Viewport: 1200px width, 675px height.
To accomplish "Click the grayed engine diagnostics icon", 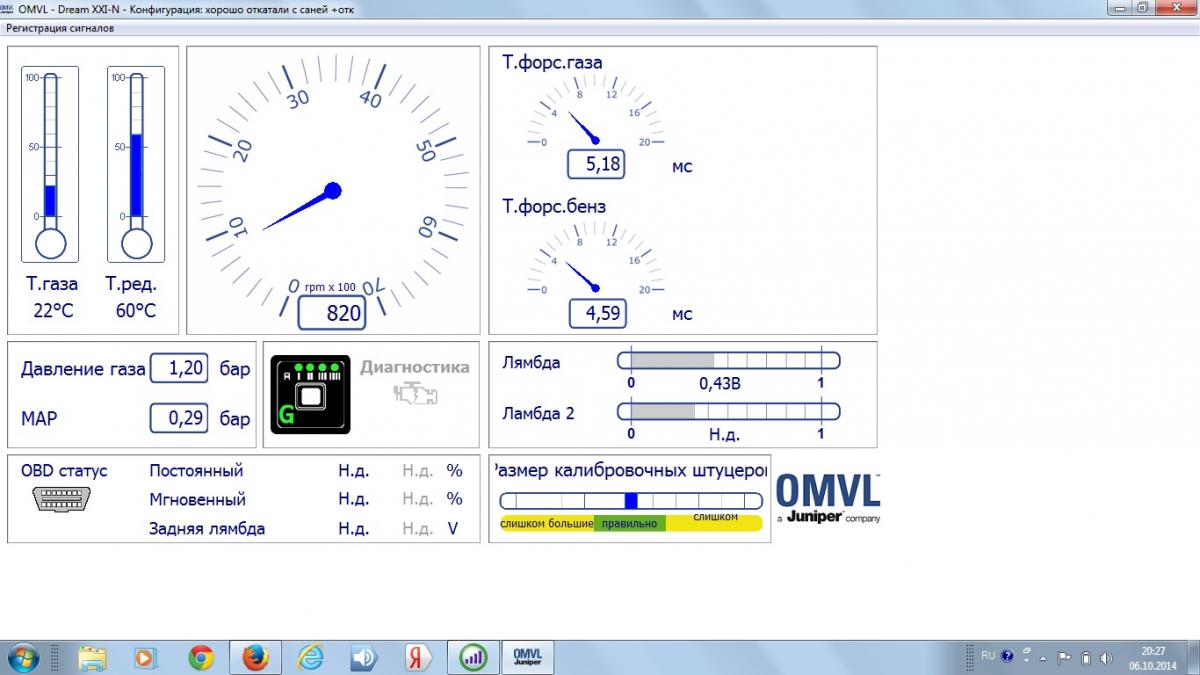I will (414, 395).
